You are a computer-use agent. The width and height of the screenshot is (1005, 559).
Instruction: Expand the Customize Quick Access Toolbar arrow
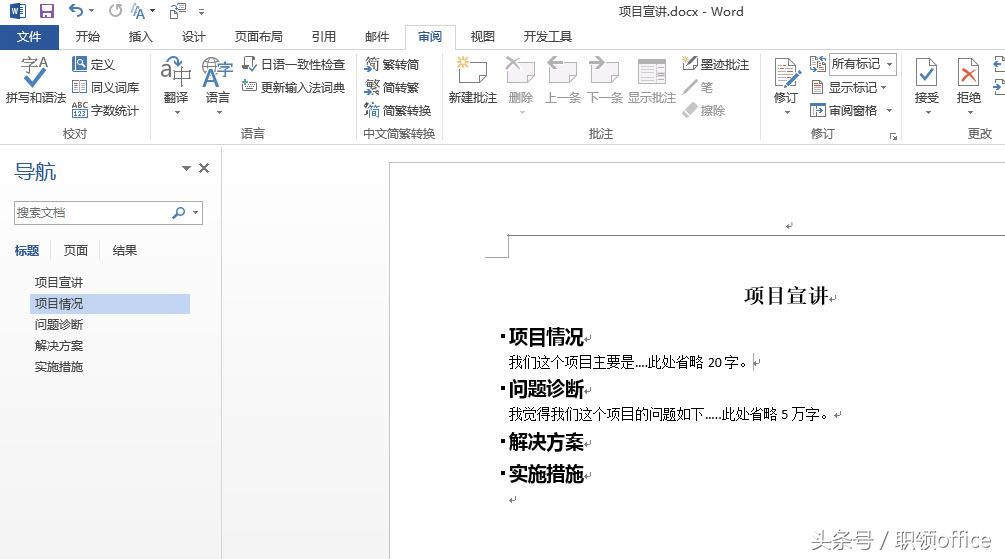201,11
